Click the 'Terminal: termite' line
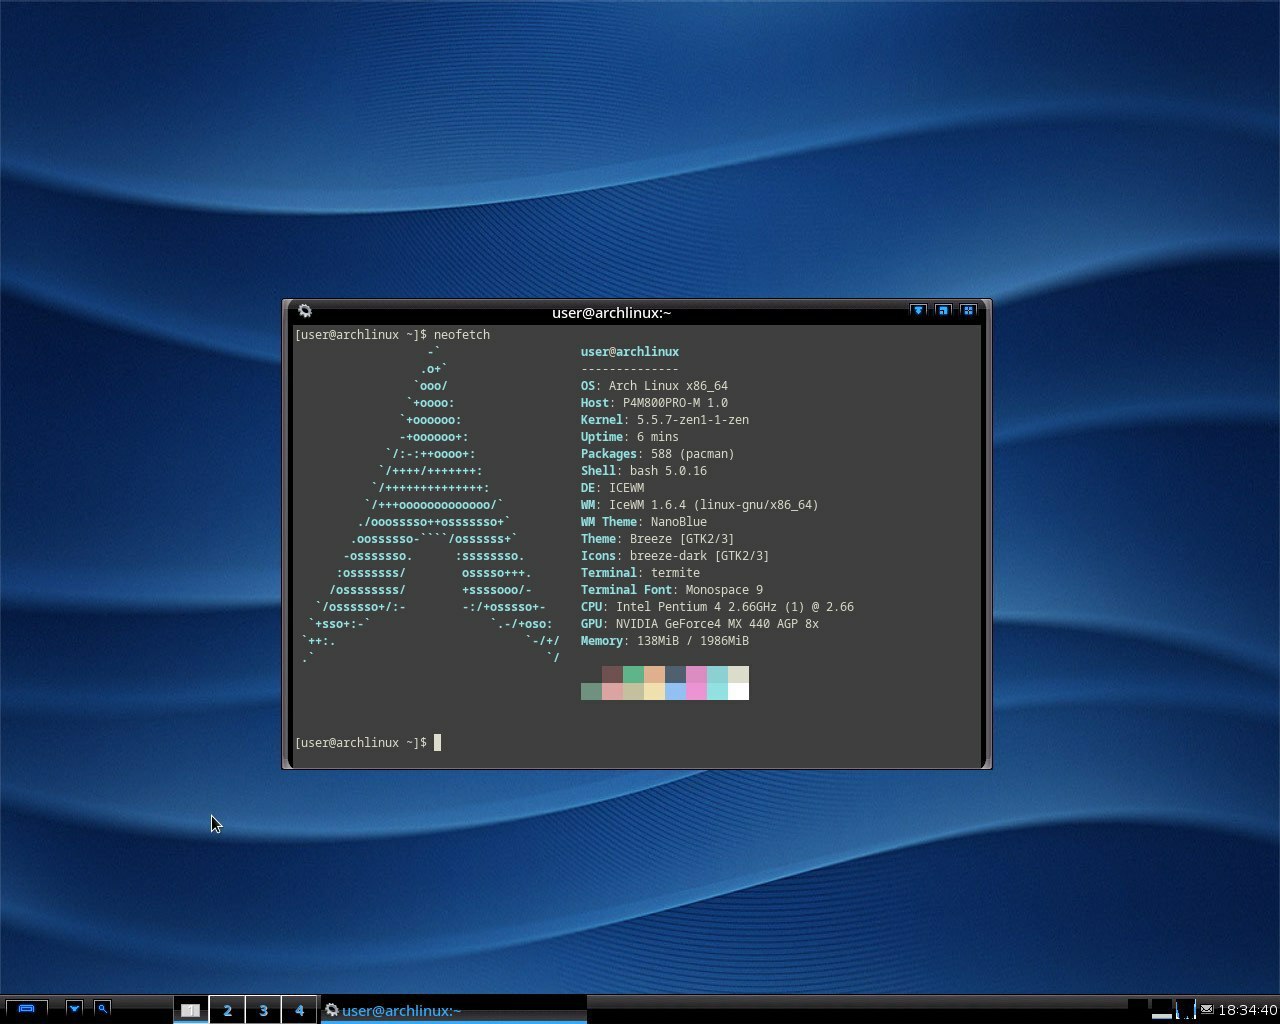The width and height of the screenshot is (1280, 1024). tap(640, 573)
